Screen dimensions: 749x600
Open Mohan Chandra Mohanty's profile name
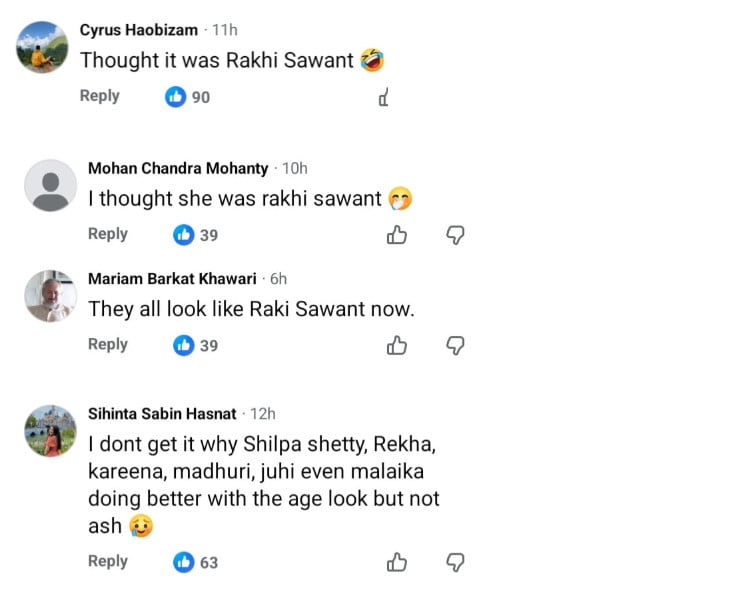click(x=178, y=168)
